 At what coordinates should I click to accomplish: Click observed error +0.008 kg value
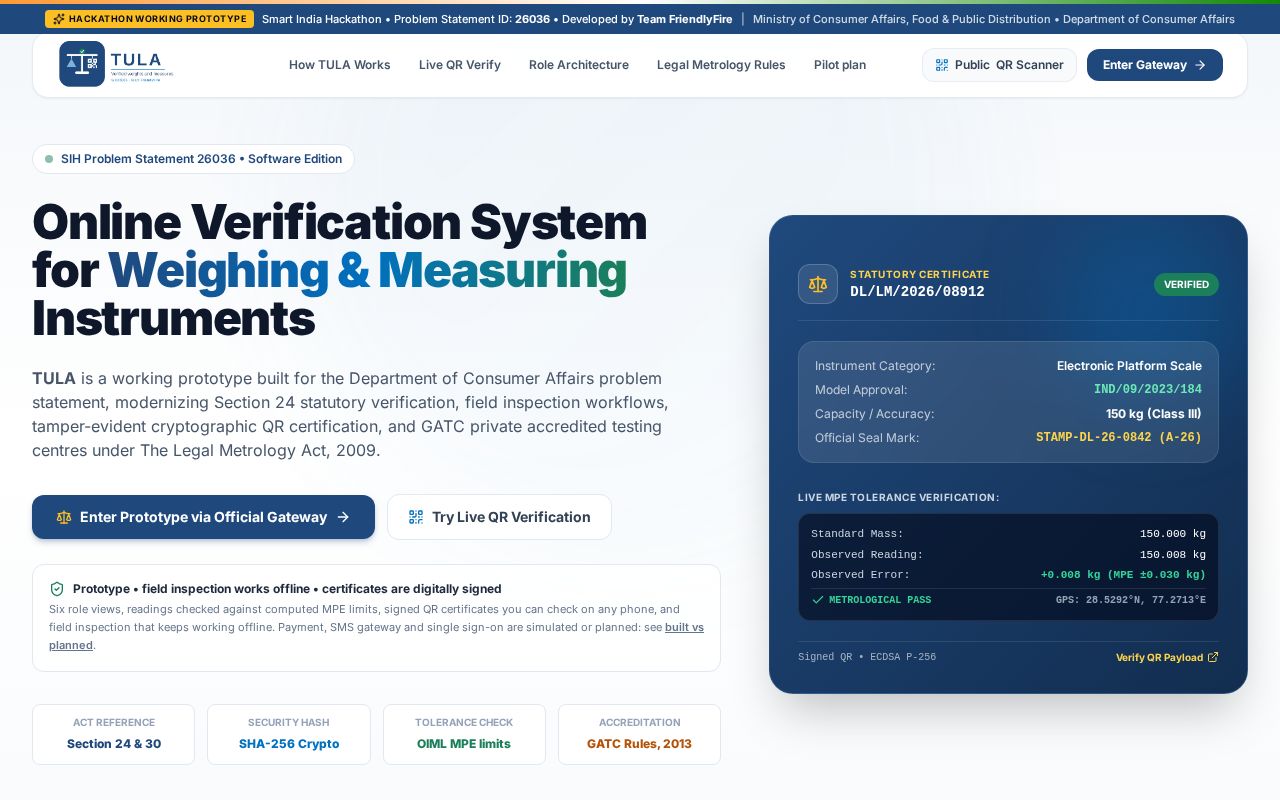[1123, 575]
